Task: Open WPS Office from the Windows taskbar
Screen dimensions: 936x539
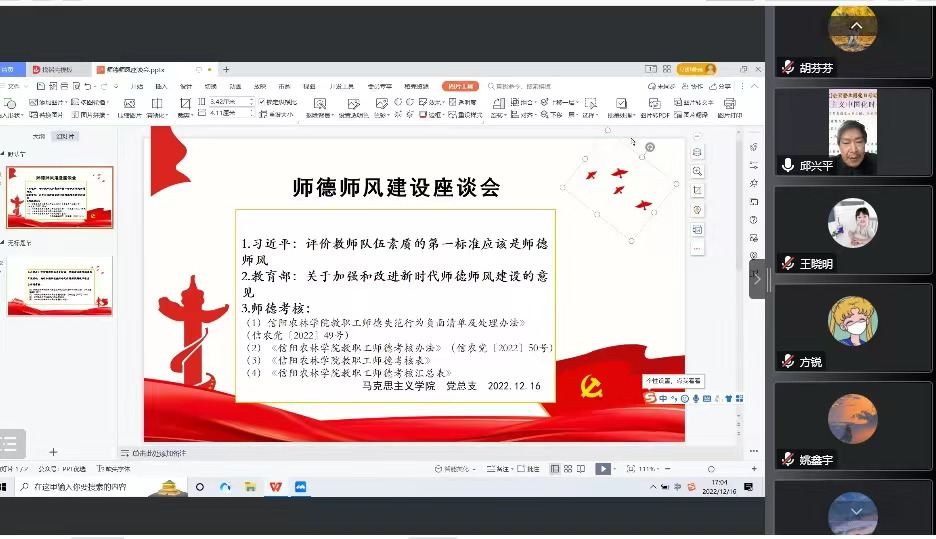Action: pos(275,487)
